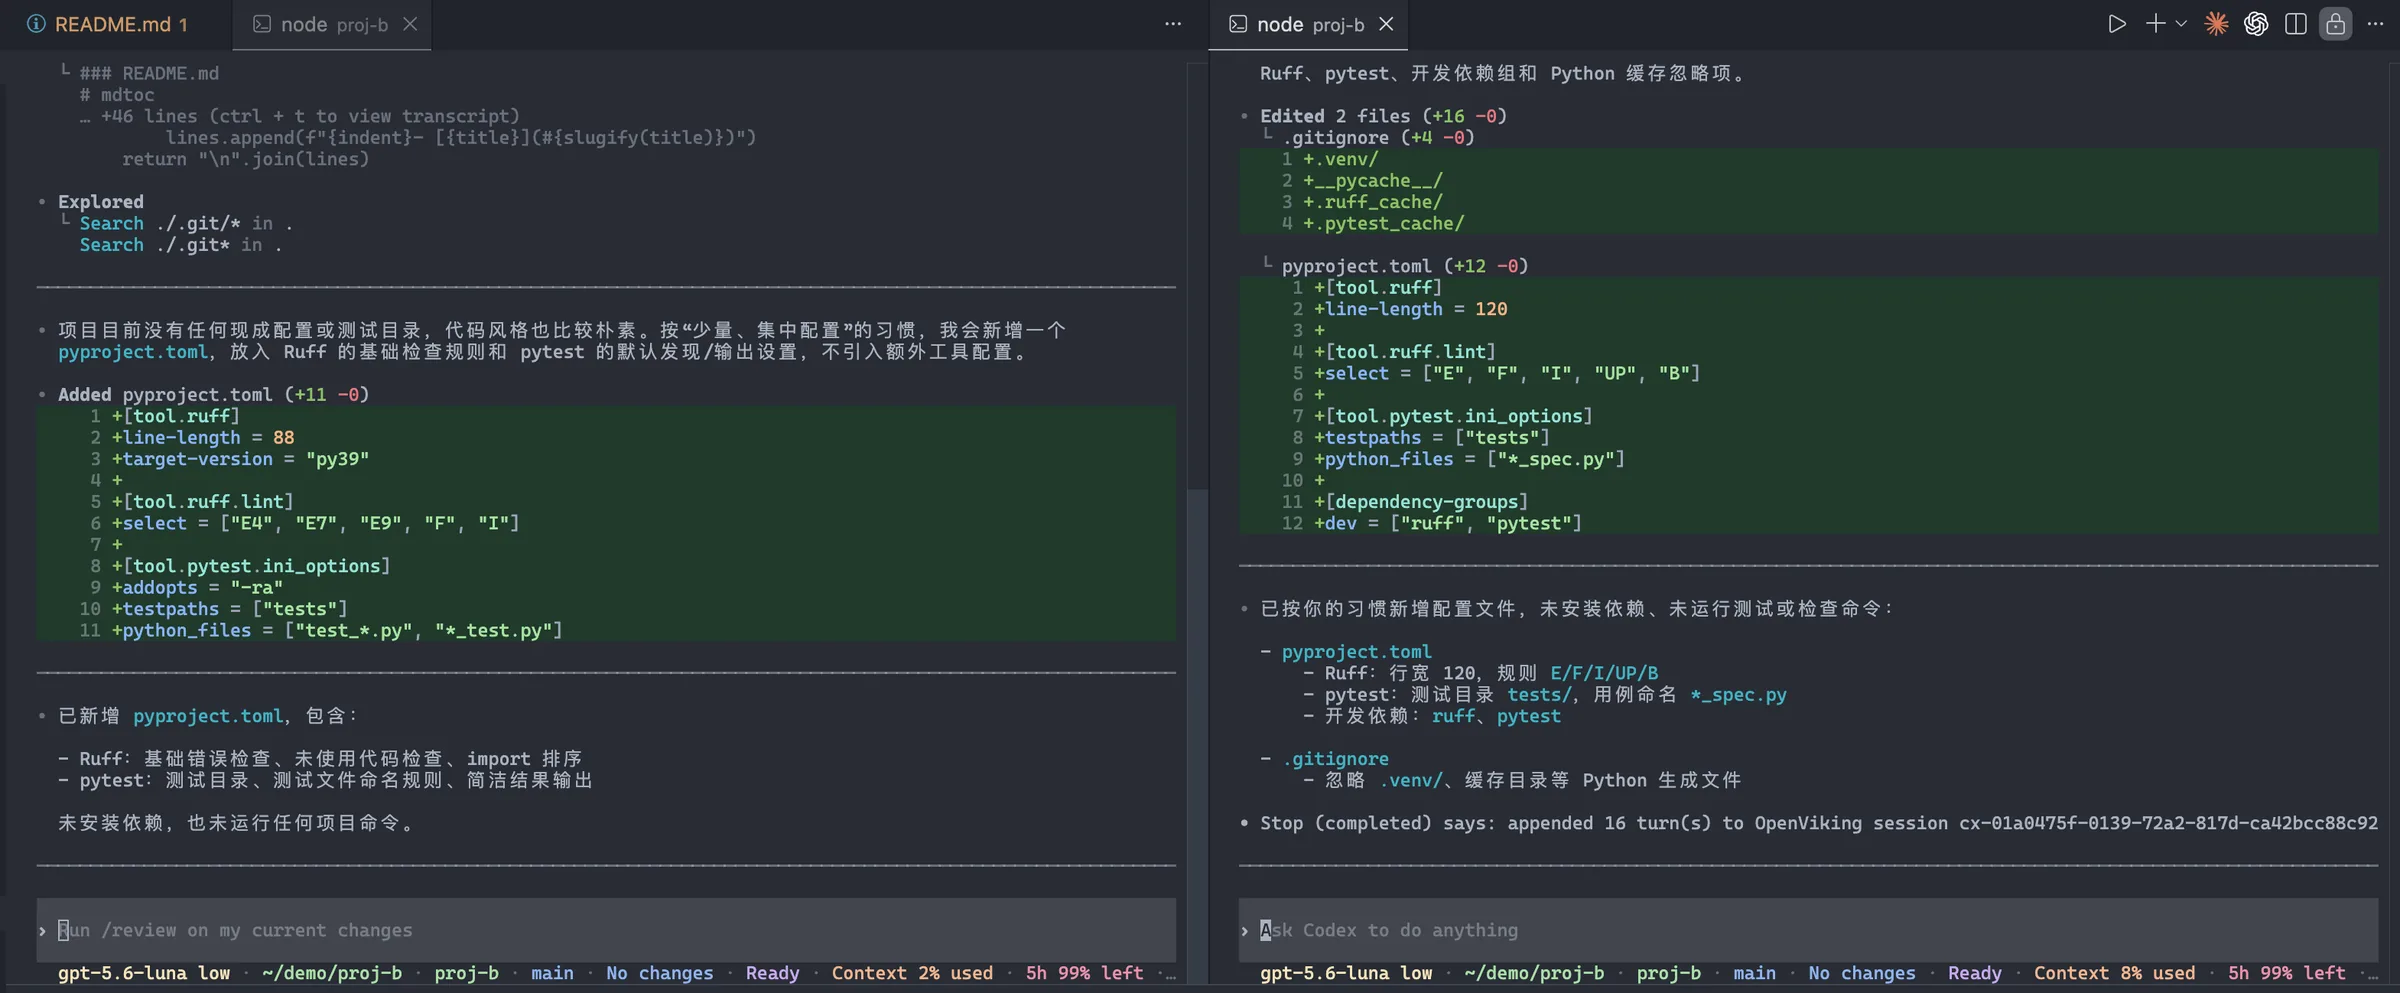Click the split editor layout icon
Viewport: 2400px width, 993px height.
point(2296,24)
